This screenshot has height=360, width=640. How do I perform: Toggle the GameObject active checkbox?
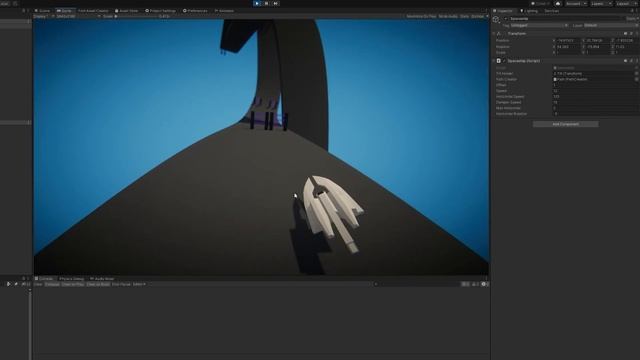pyautogui.click(x=506, y=19)
